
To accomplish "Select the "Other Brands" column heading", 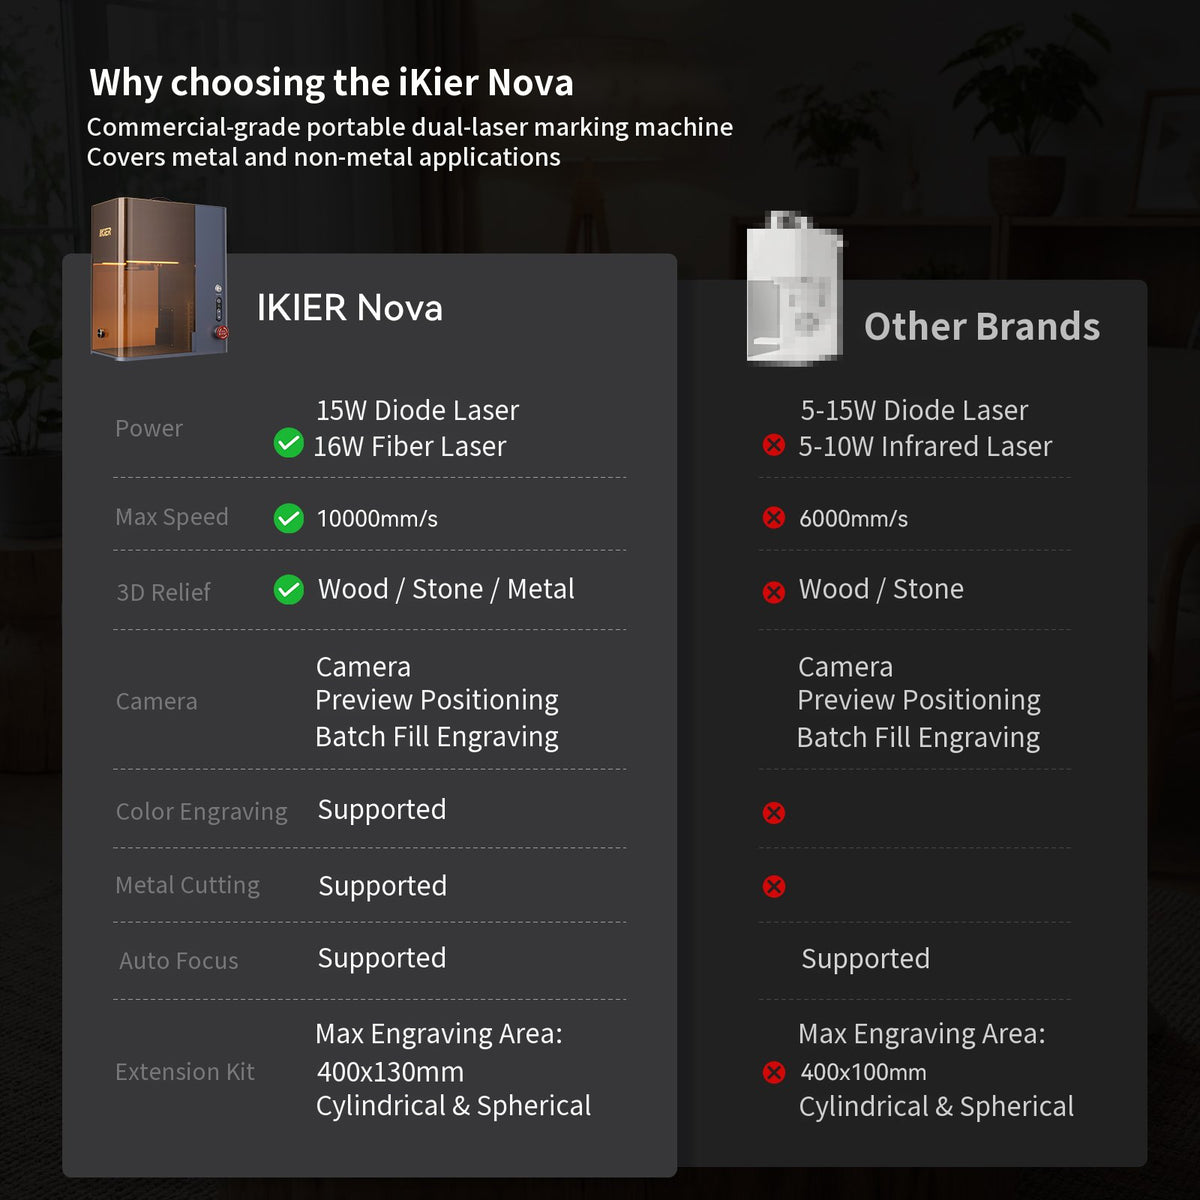I will click(982, 327).
